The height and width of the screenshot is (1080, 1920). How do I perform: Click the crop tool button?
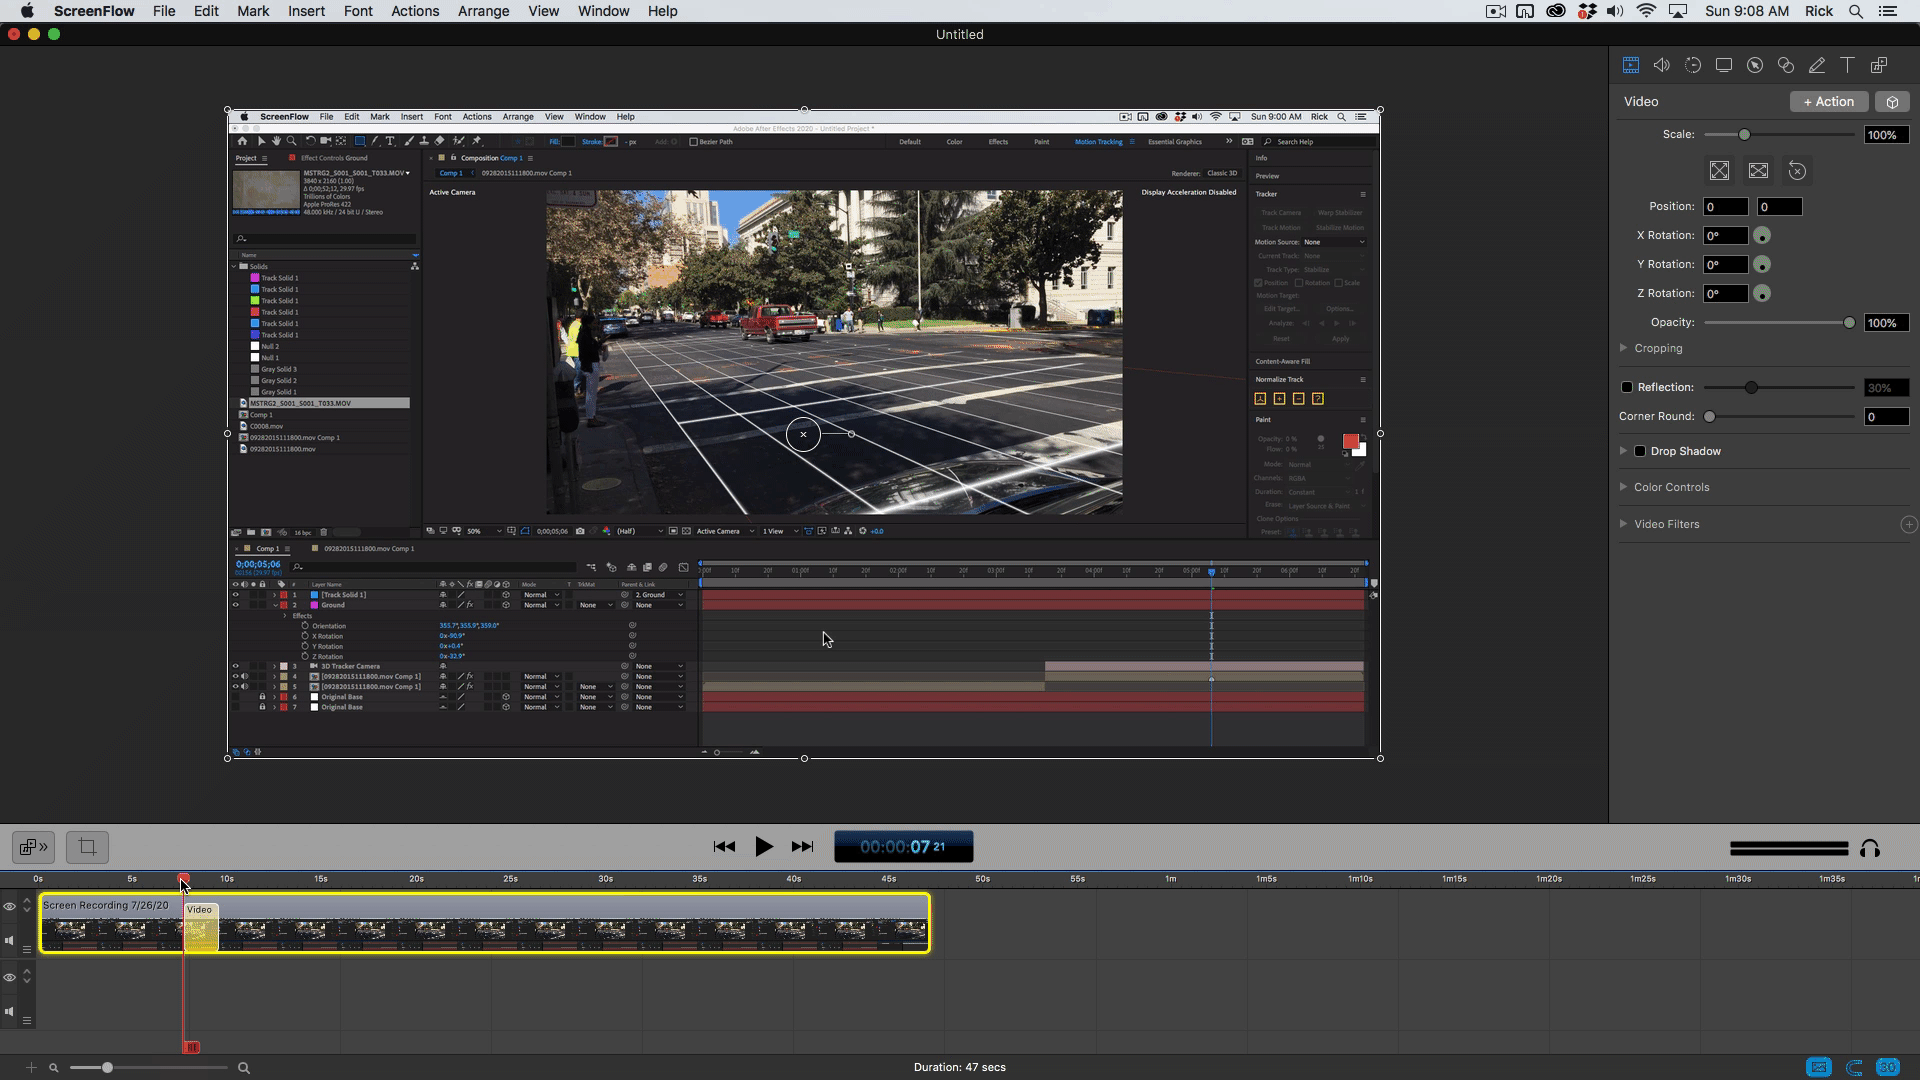pyautogui.click(x=87, y=847)
